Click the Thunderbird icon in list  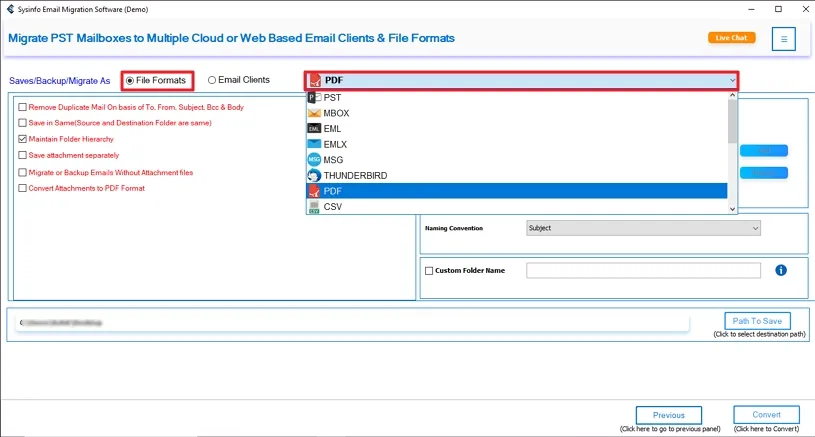[x=314, y=175]
